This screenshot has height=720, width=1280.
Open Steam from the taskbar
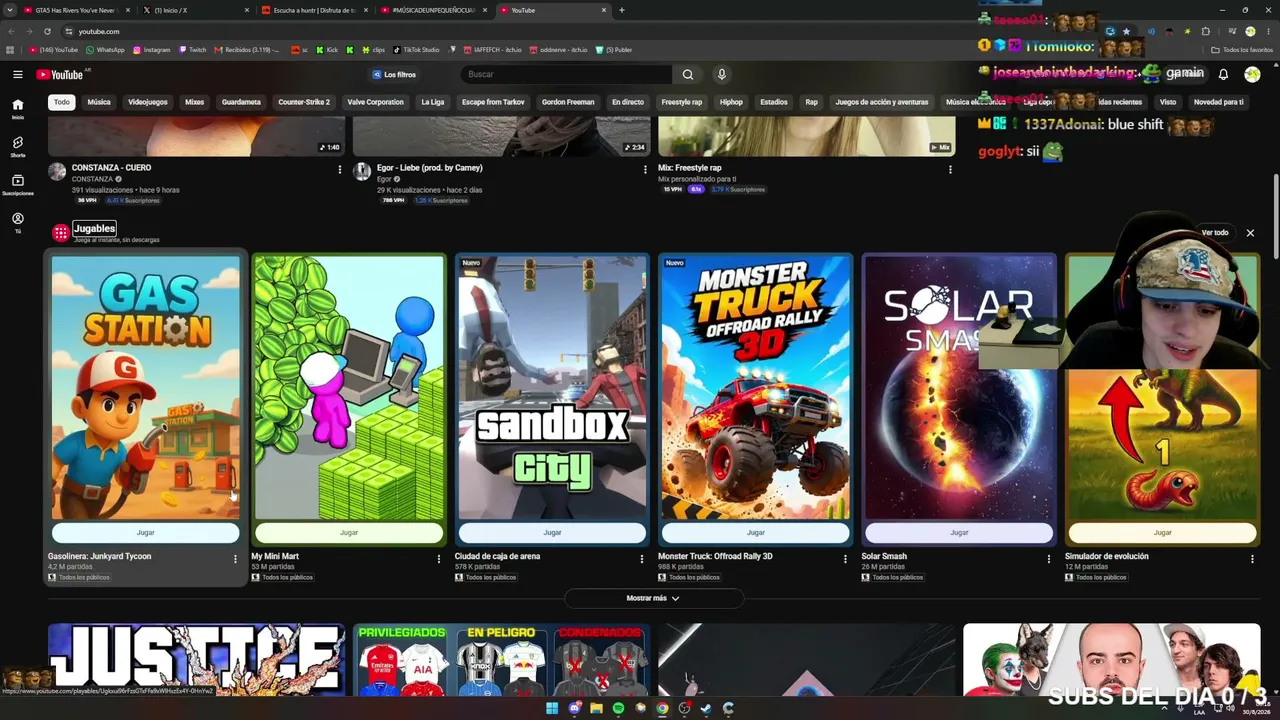click(x=706, y=708)
